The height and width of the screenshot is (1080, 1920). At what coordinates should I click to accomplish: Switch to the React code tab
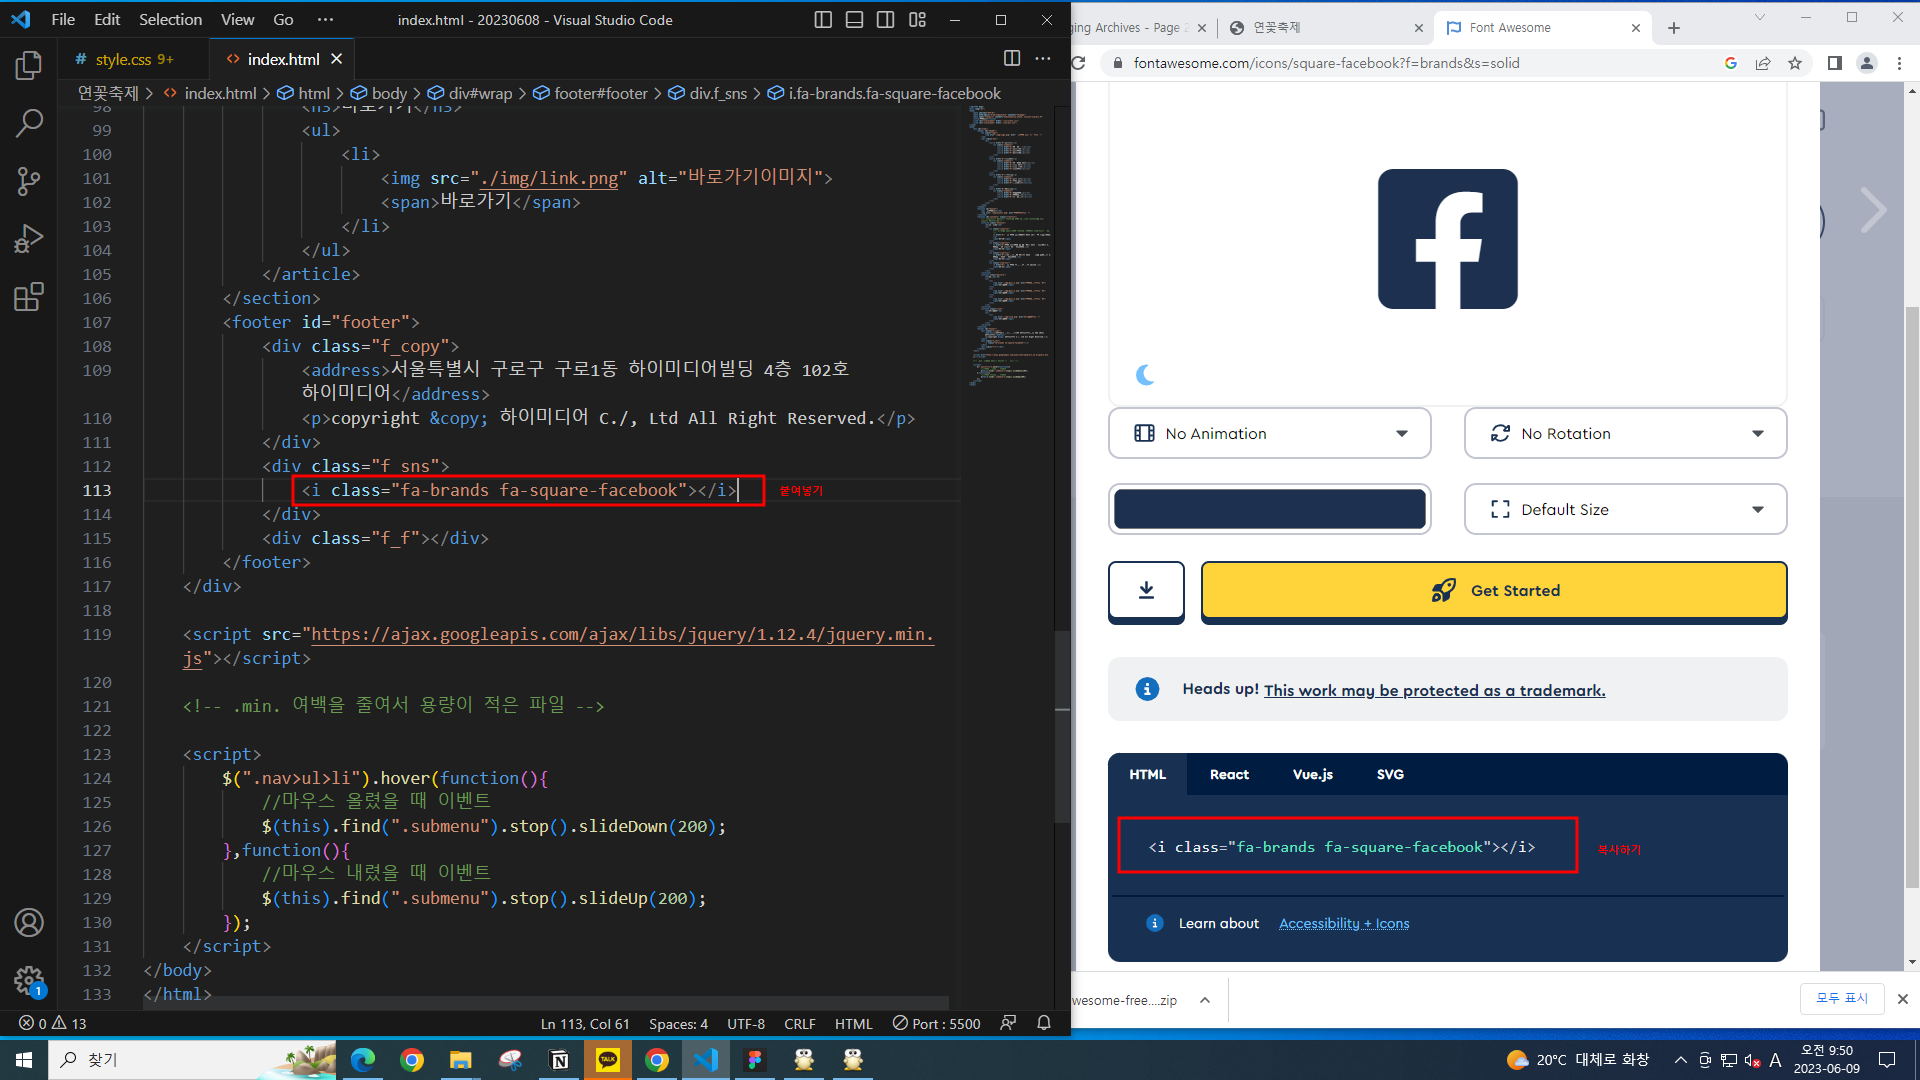pos(1229,774)
